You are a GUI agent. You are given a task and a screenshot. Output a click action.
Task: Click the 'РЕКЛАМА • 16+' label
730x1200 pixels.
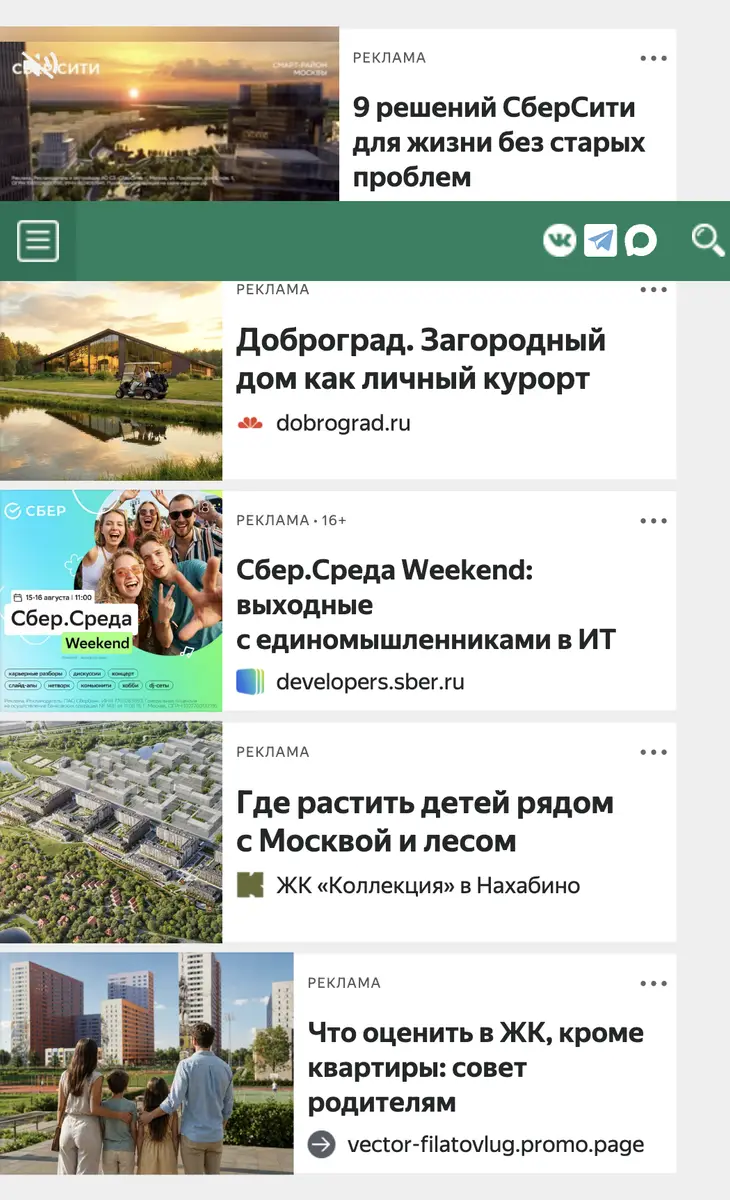(291, 521)
